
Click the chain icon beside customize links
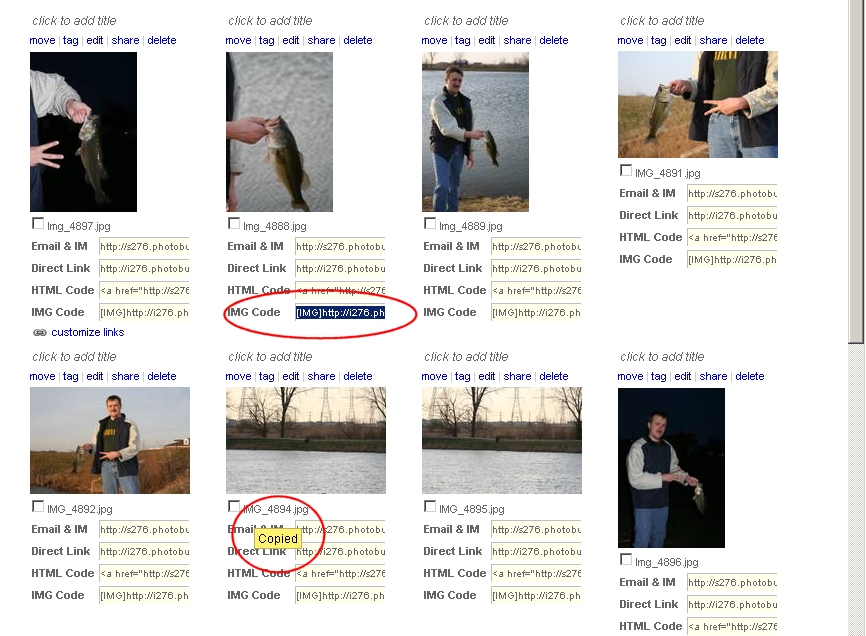pos(40,332)
